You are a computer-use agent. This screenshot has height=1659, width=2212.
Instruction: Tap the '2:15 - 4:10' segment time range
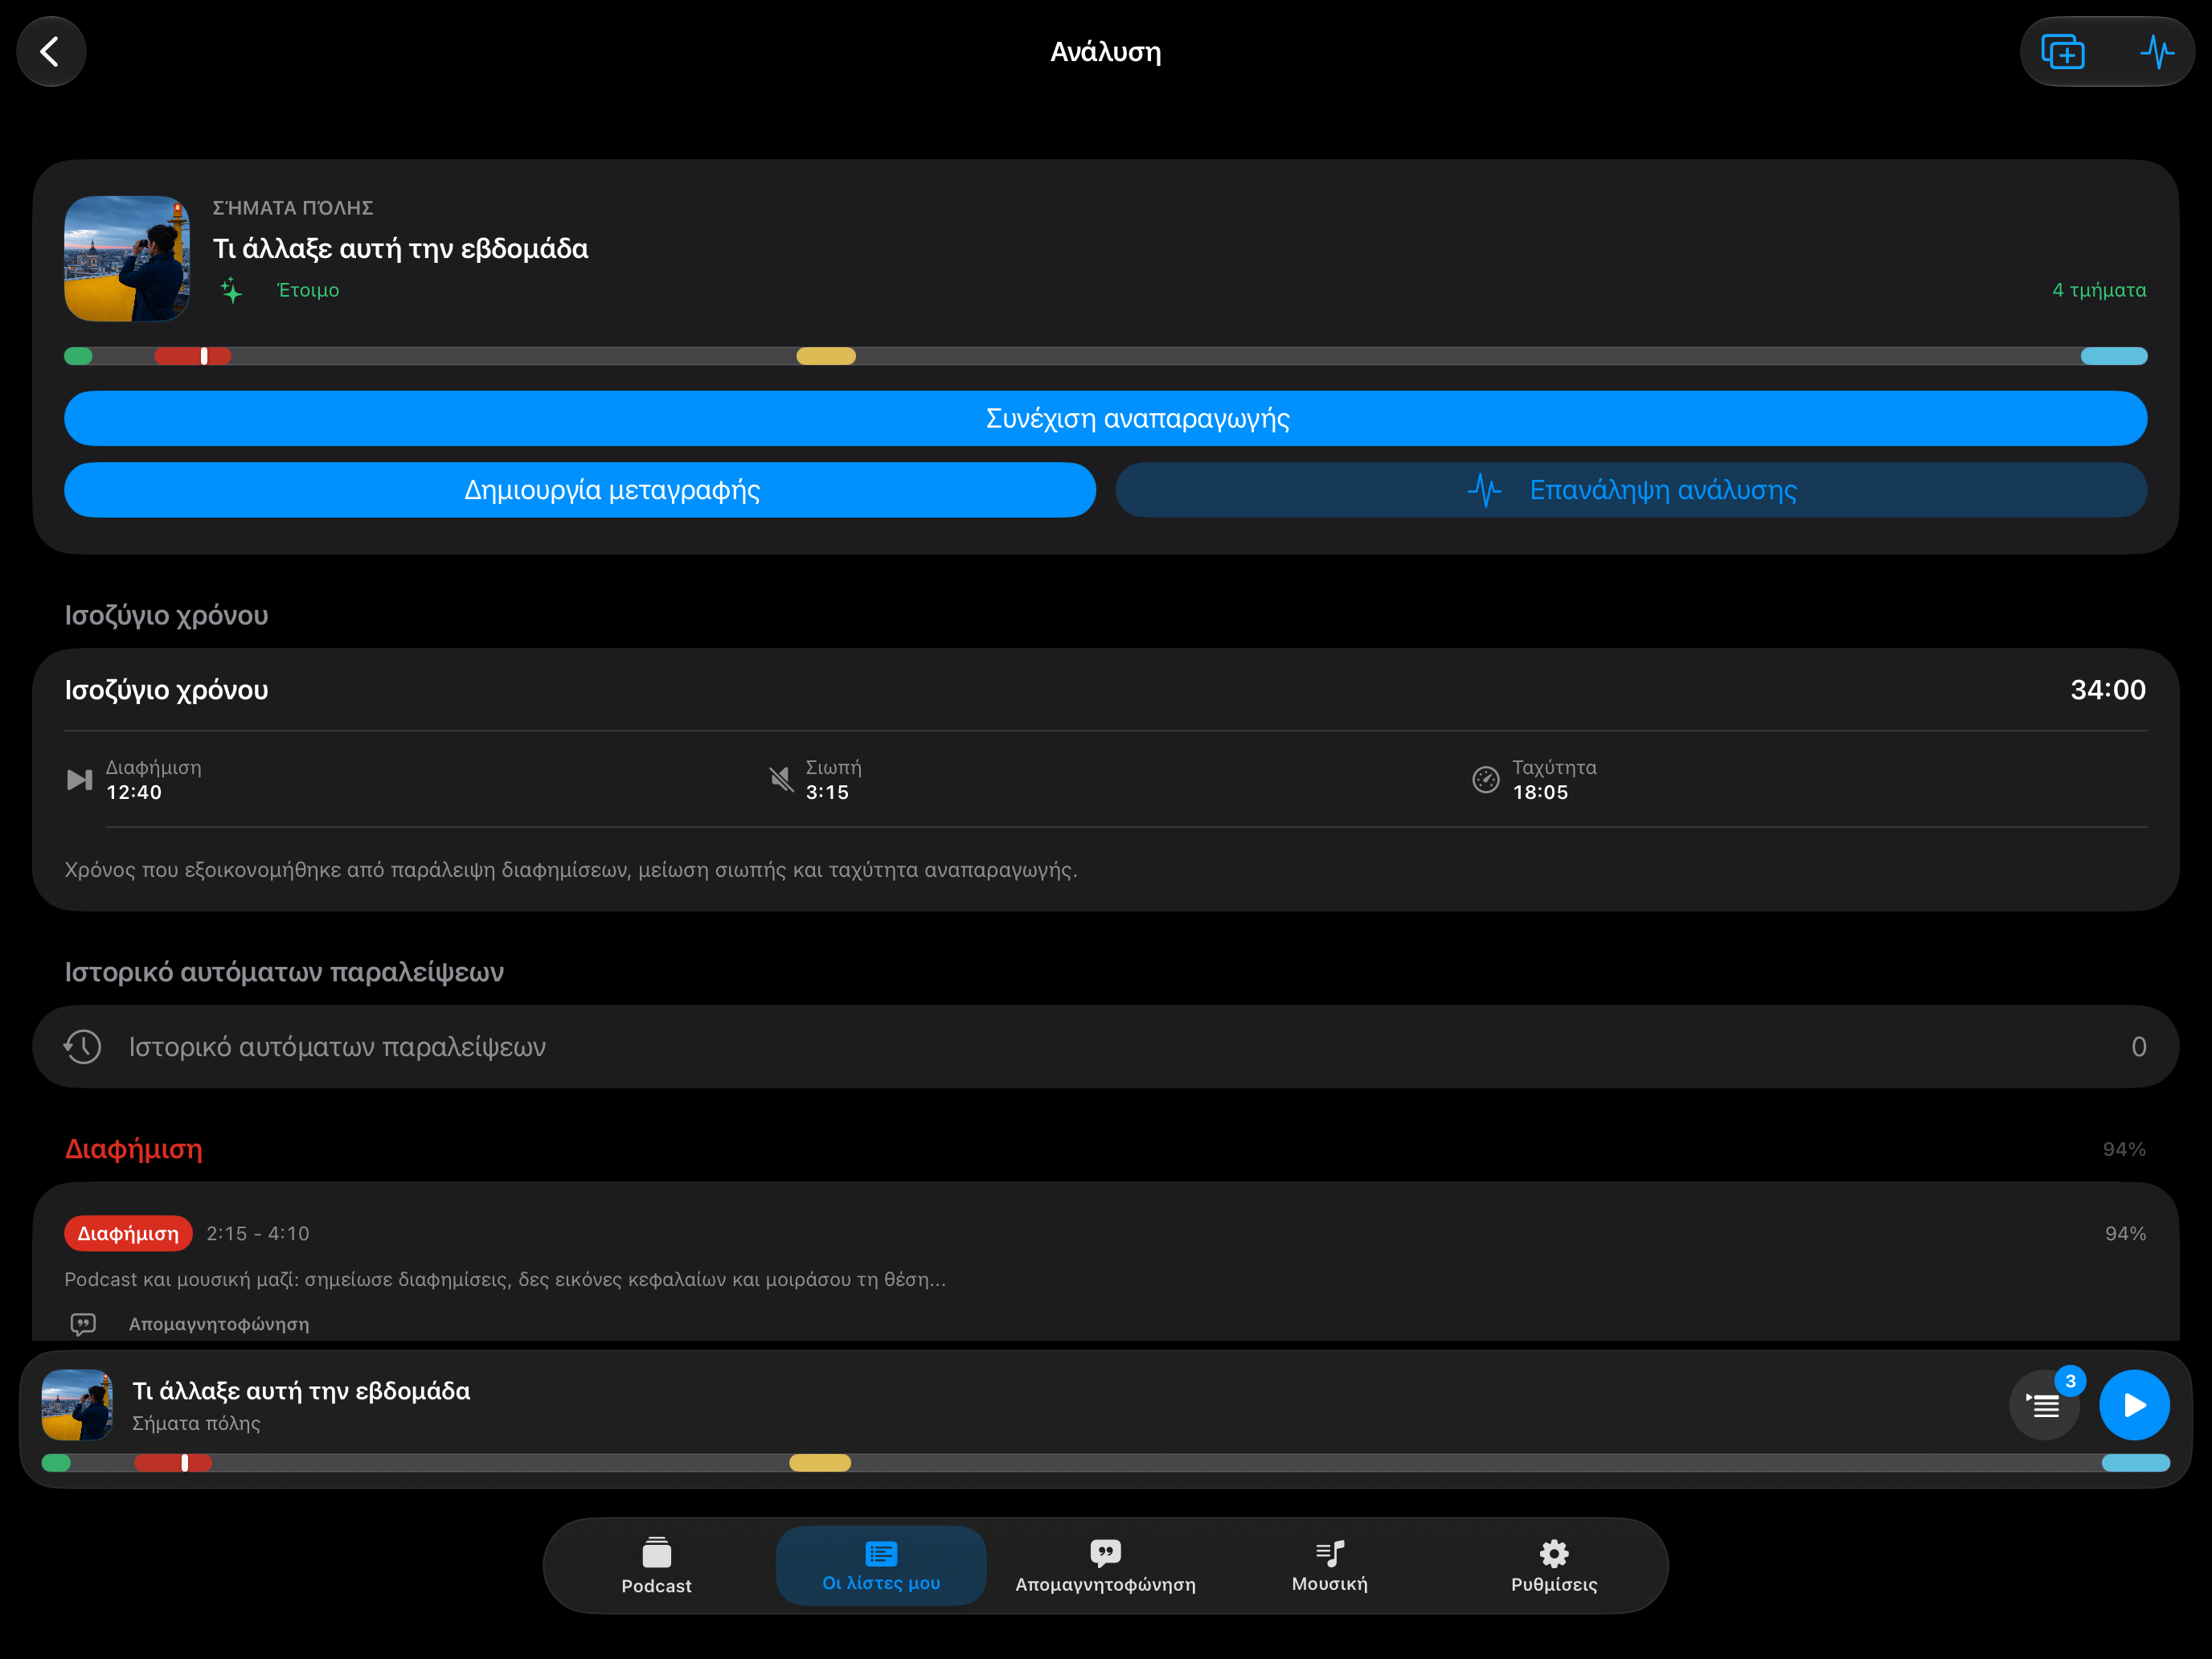pyautogui.click(x=258, y=1233)
